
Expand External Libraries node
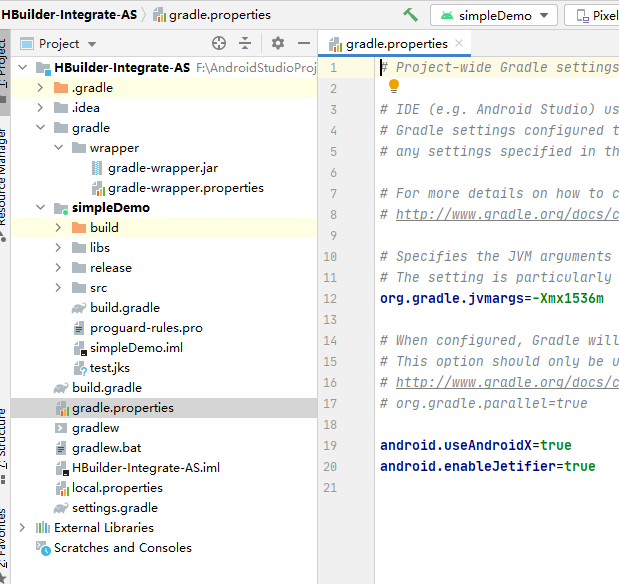tap(23, 528)
